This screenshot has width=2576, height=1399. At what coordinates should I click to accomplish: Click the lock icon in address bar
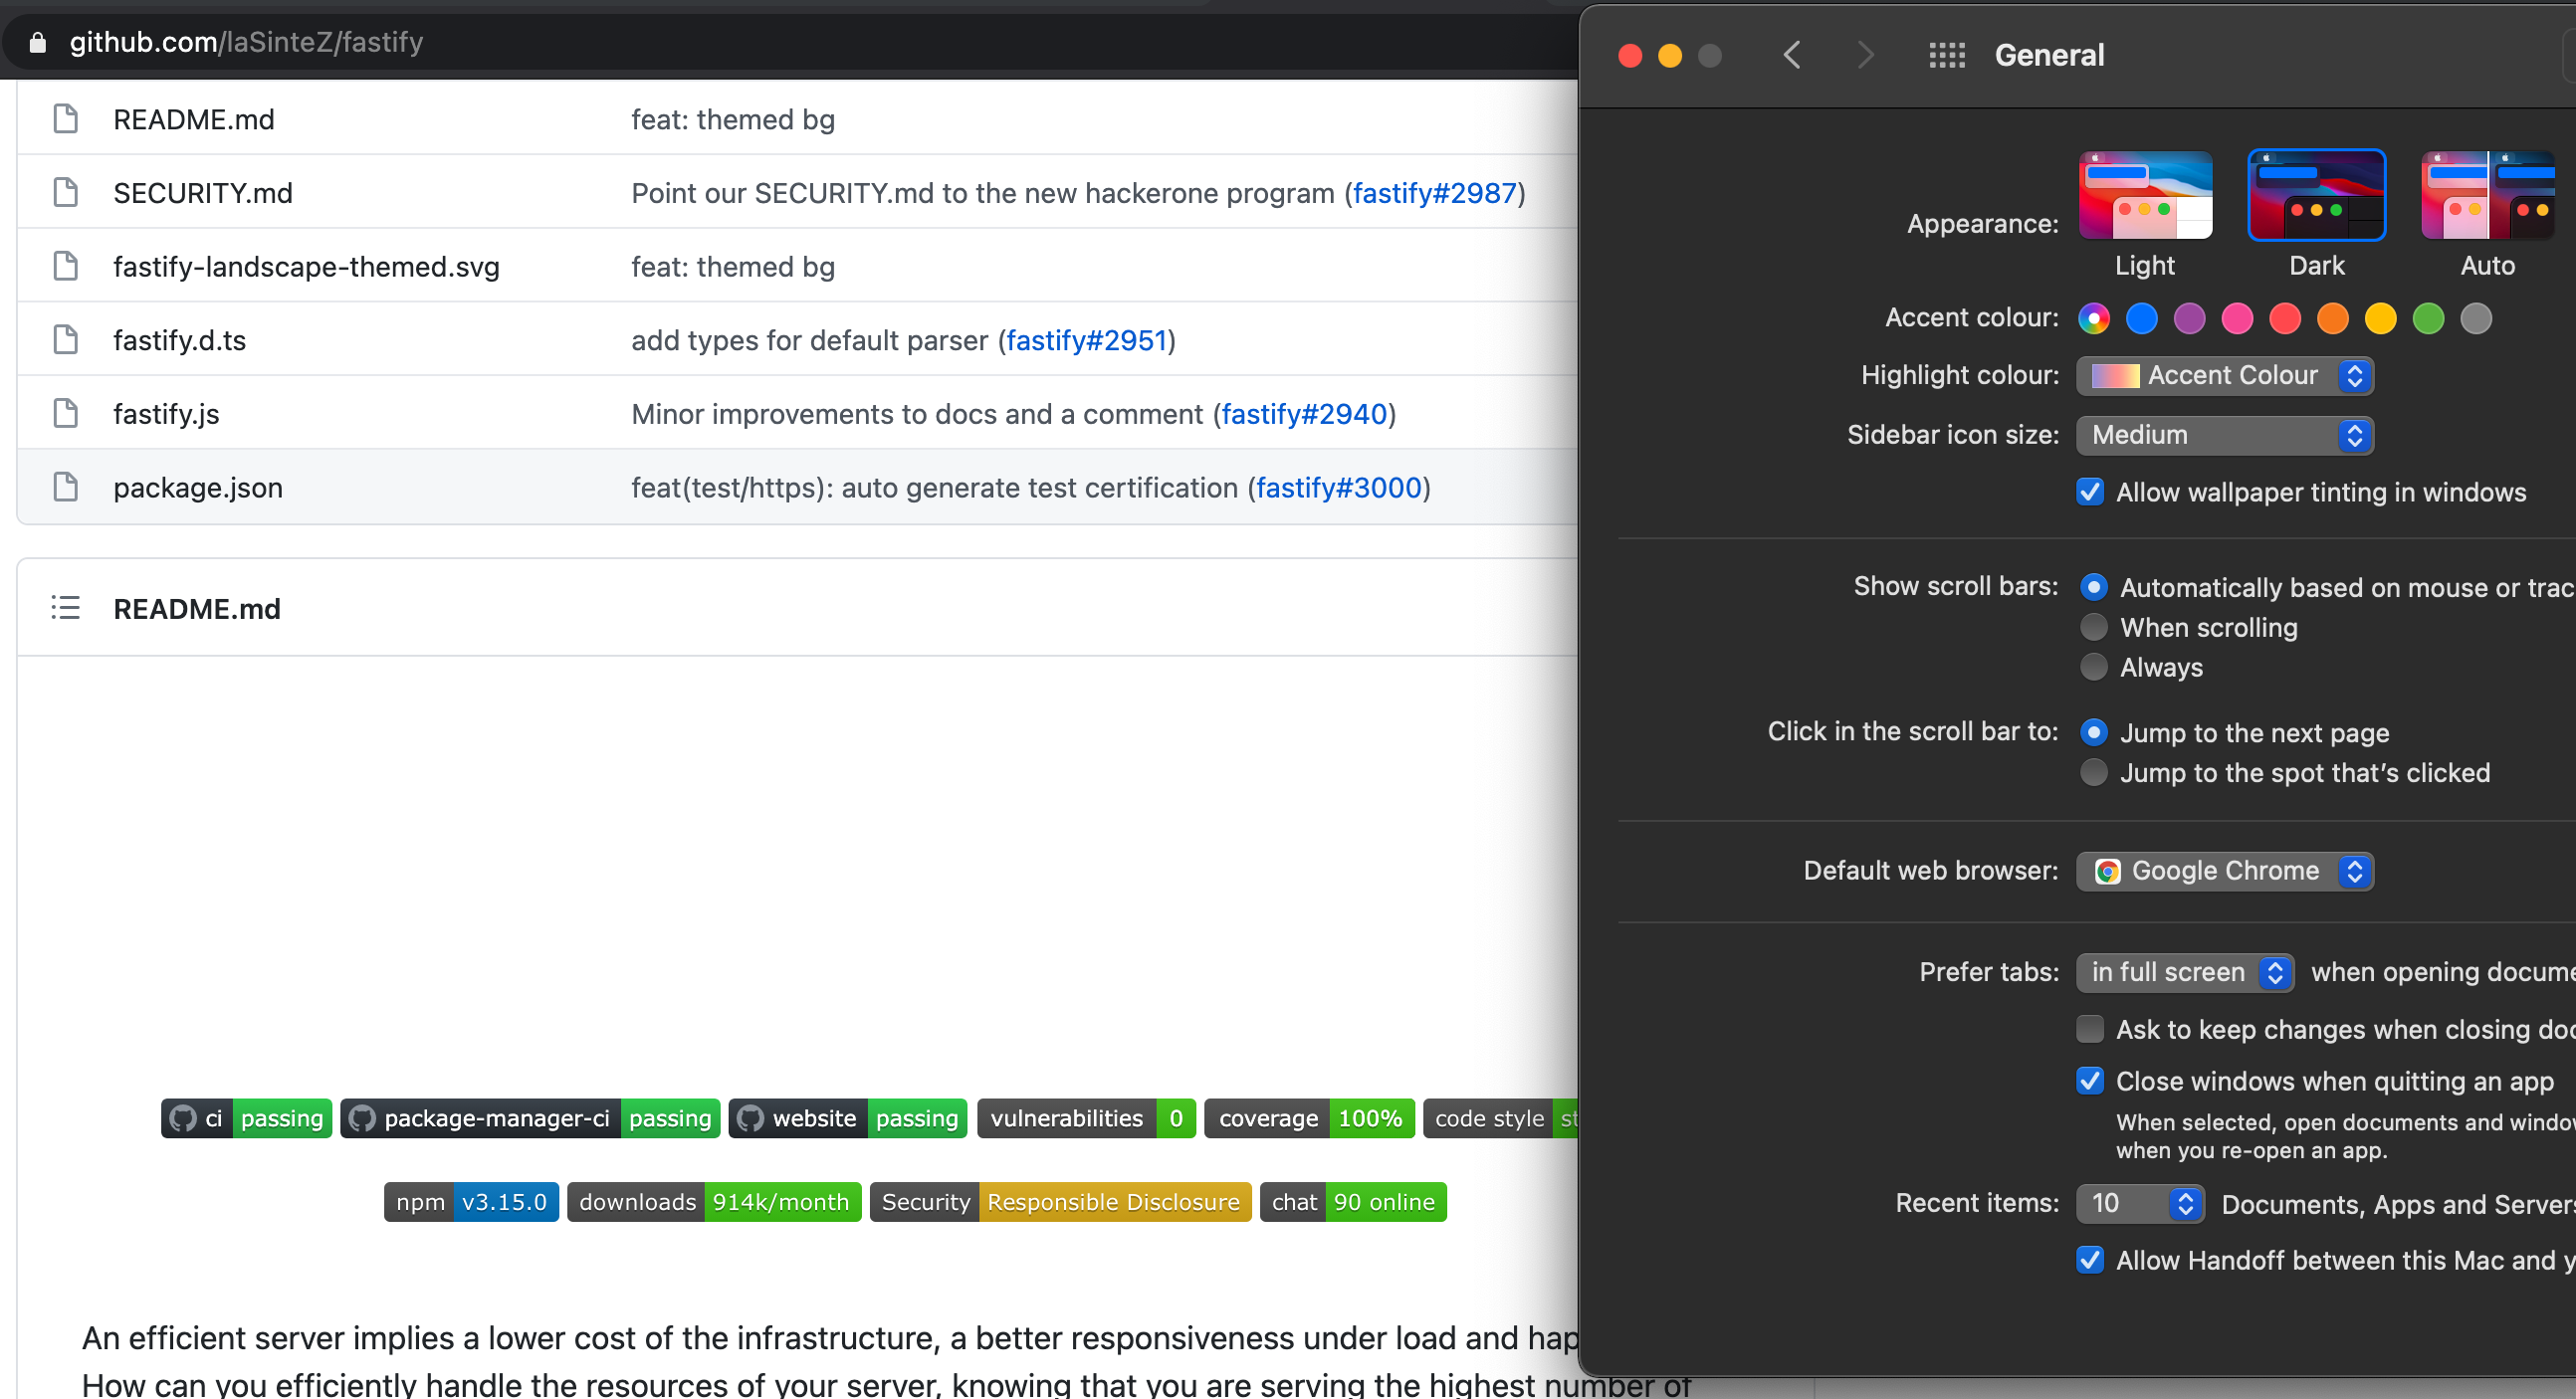point(38,42)
